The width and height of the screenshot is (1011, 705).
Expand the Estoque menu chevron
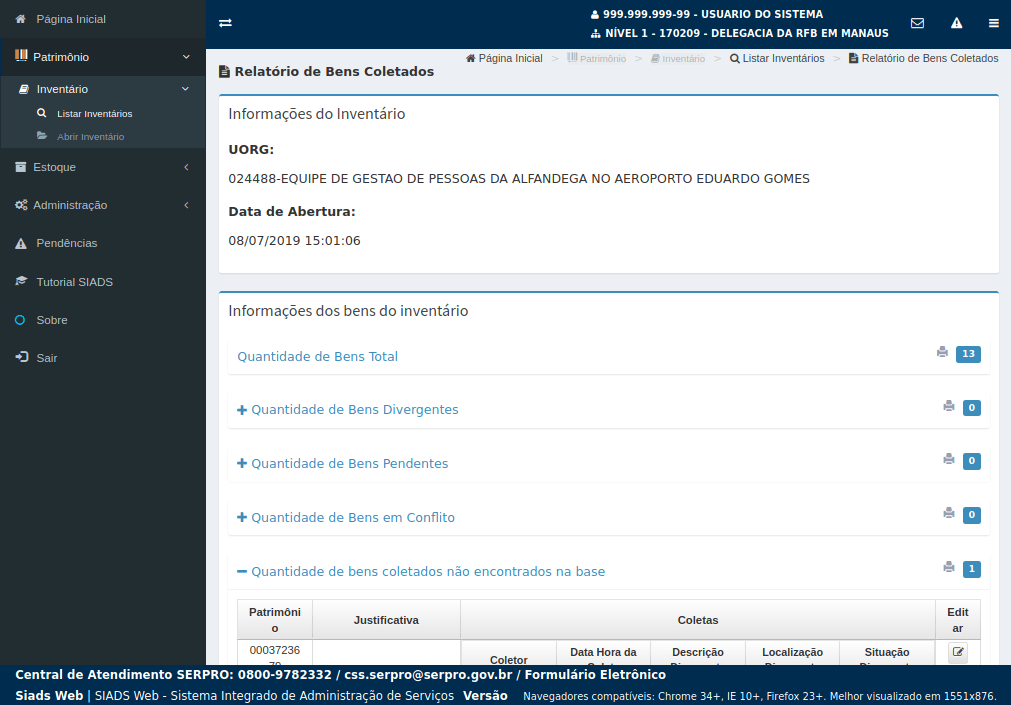[186, 167]
